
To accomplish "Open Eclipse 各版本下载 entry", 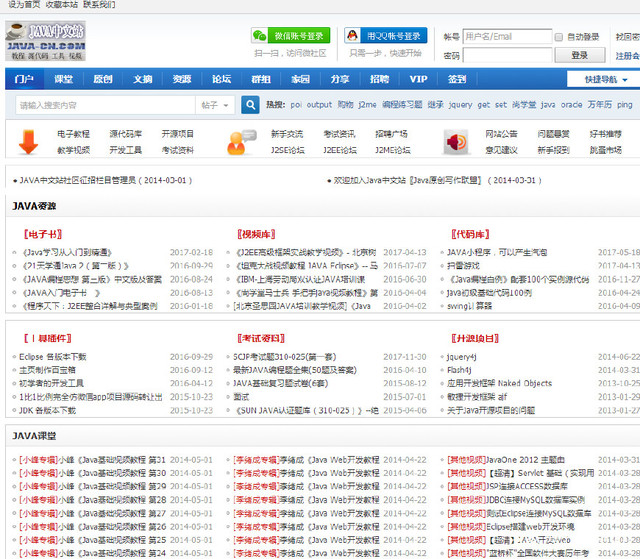I will click(x=53, y=357).
